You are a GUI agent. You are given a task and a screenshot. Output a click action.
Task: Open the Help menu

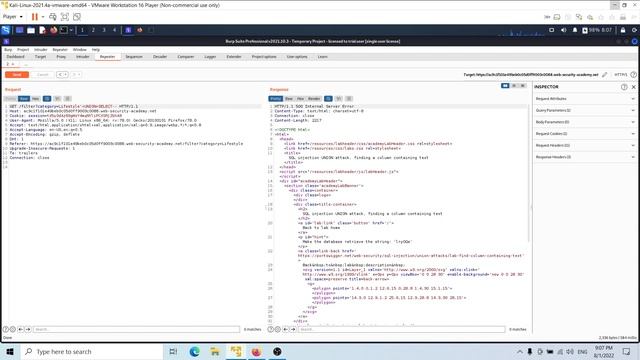coord(96,49)
